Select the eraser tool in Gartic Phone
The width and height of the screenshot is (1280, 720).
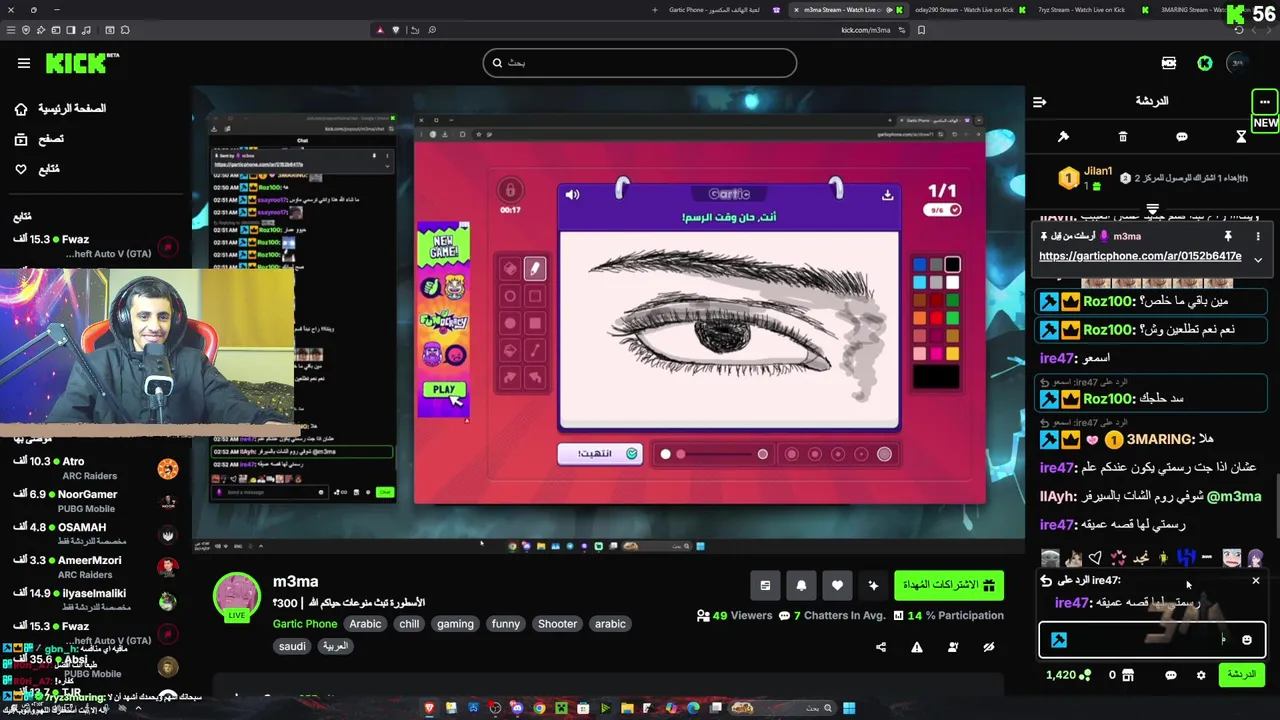pos(510,268)
